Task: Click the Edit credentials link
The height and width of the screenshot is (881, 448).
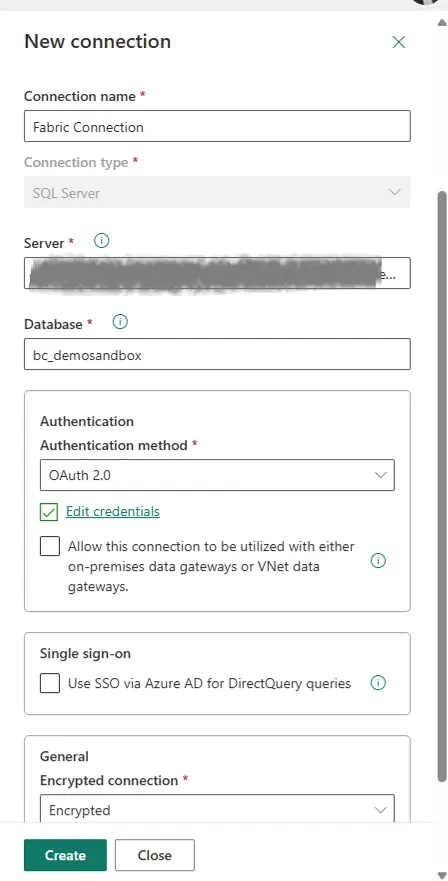Action: 113,511
